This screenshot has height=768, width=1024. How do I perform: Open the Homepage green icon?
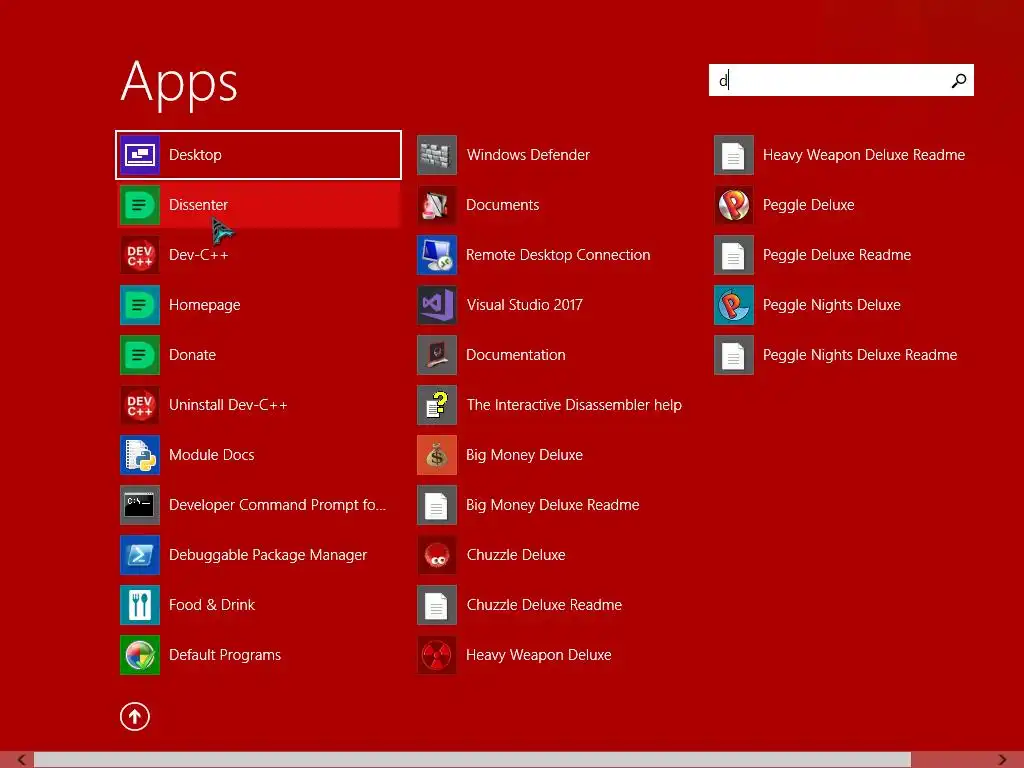[x=140, y=305]
